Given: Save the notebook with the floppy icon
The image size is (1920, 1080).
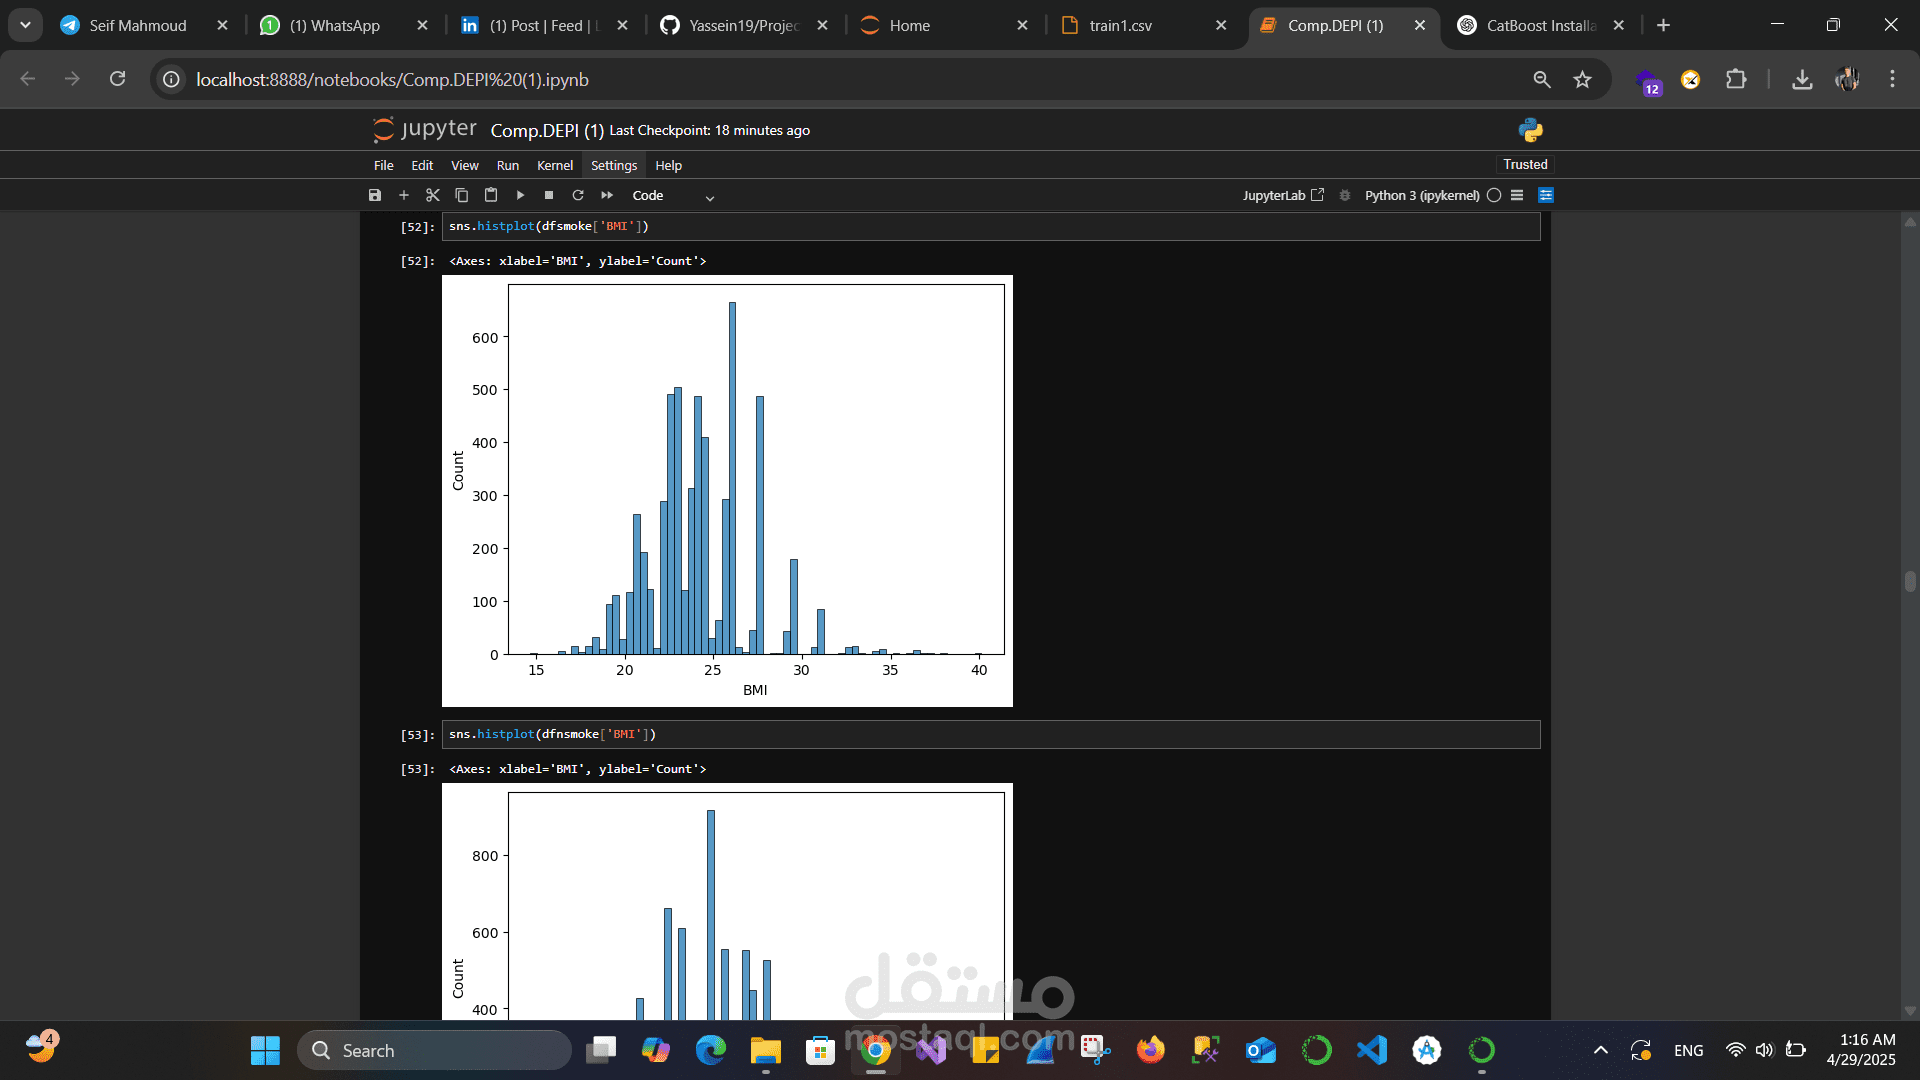Looking at the screenshot, I should 375,195.
